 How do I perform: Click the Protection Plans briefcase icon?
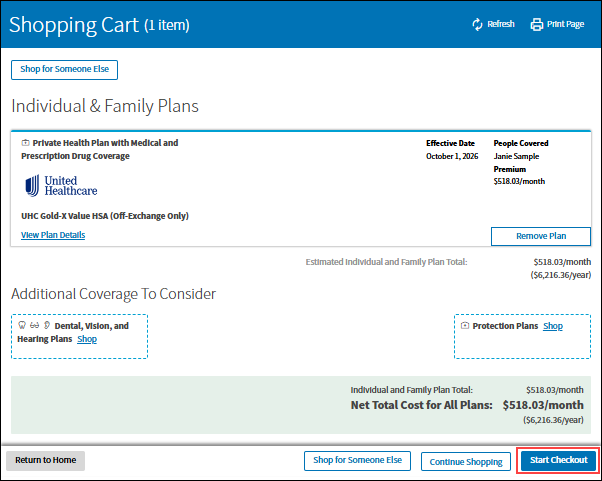(465, 326)
